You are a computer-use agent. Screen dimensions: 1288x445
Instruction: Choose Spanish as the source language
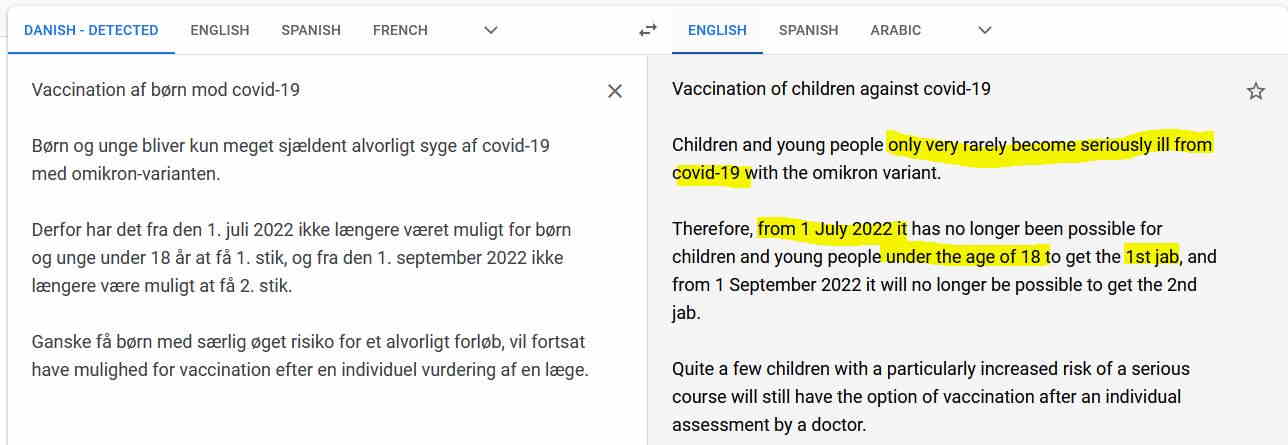point(311,30)
